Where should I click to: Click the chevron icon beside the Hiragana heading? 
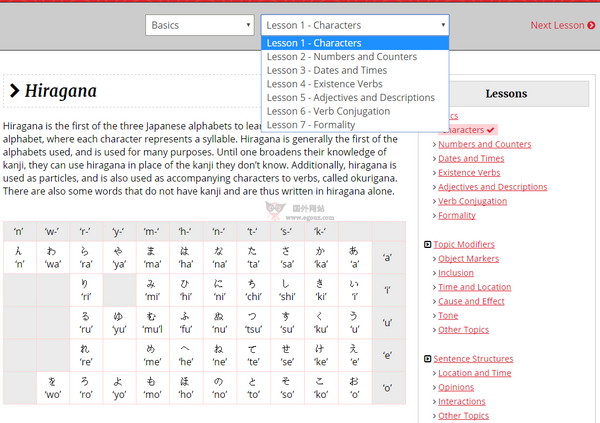click(x=14, y=92)
